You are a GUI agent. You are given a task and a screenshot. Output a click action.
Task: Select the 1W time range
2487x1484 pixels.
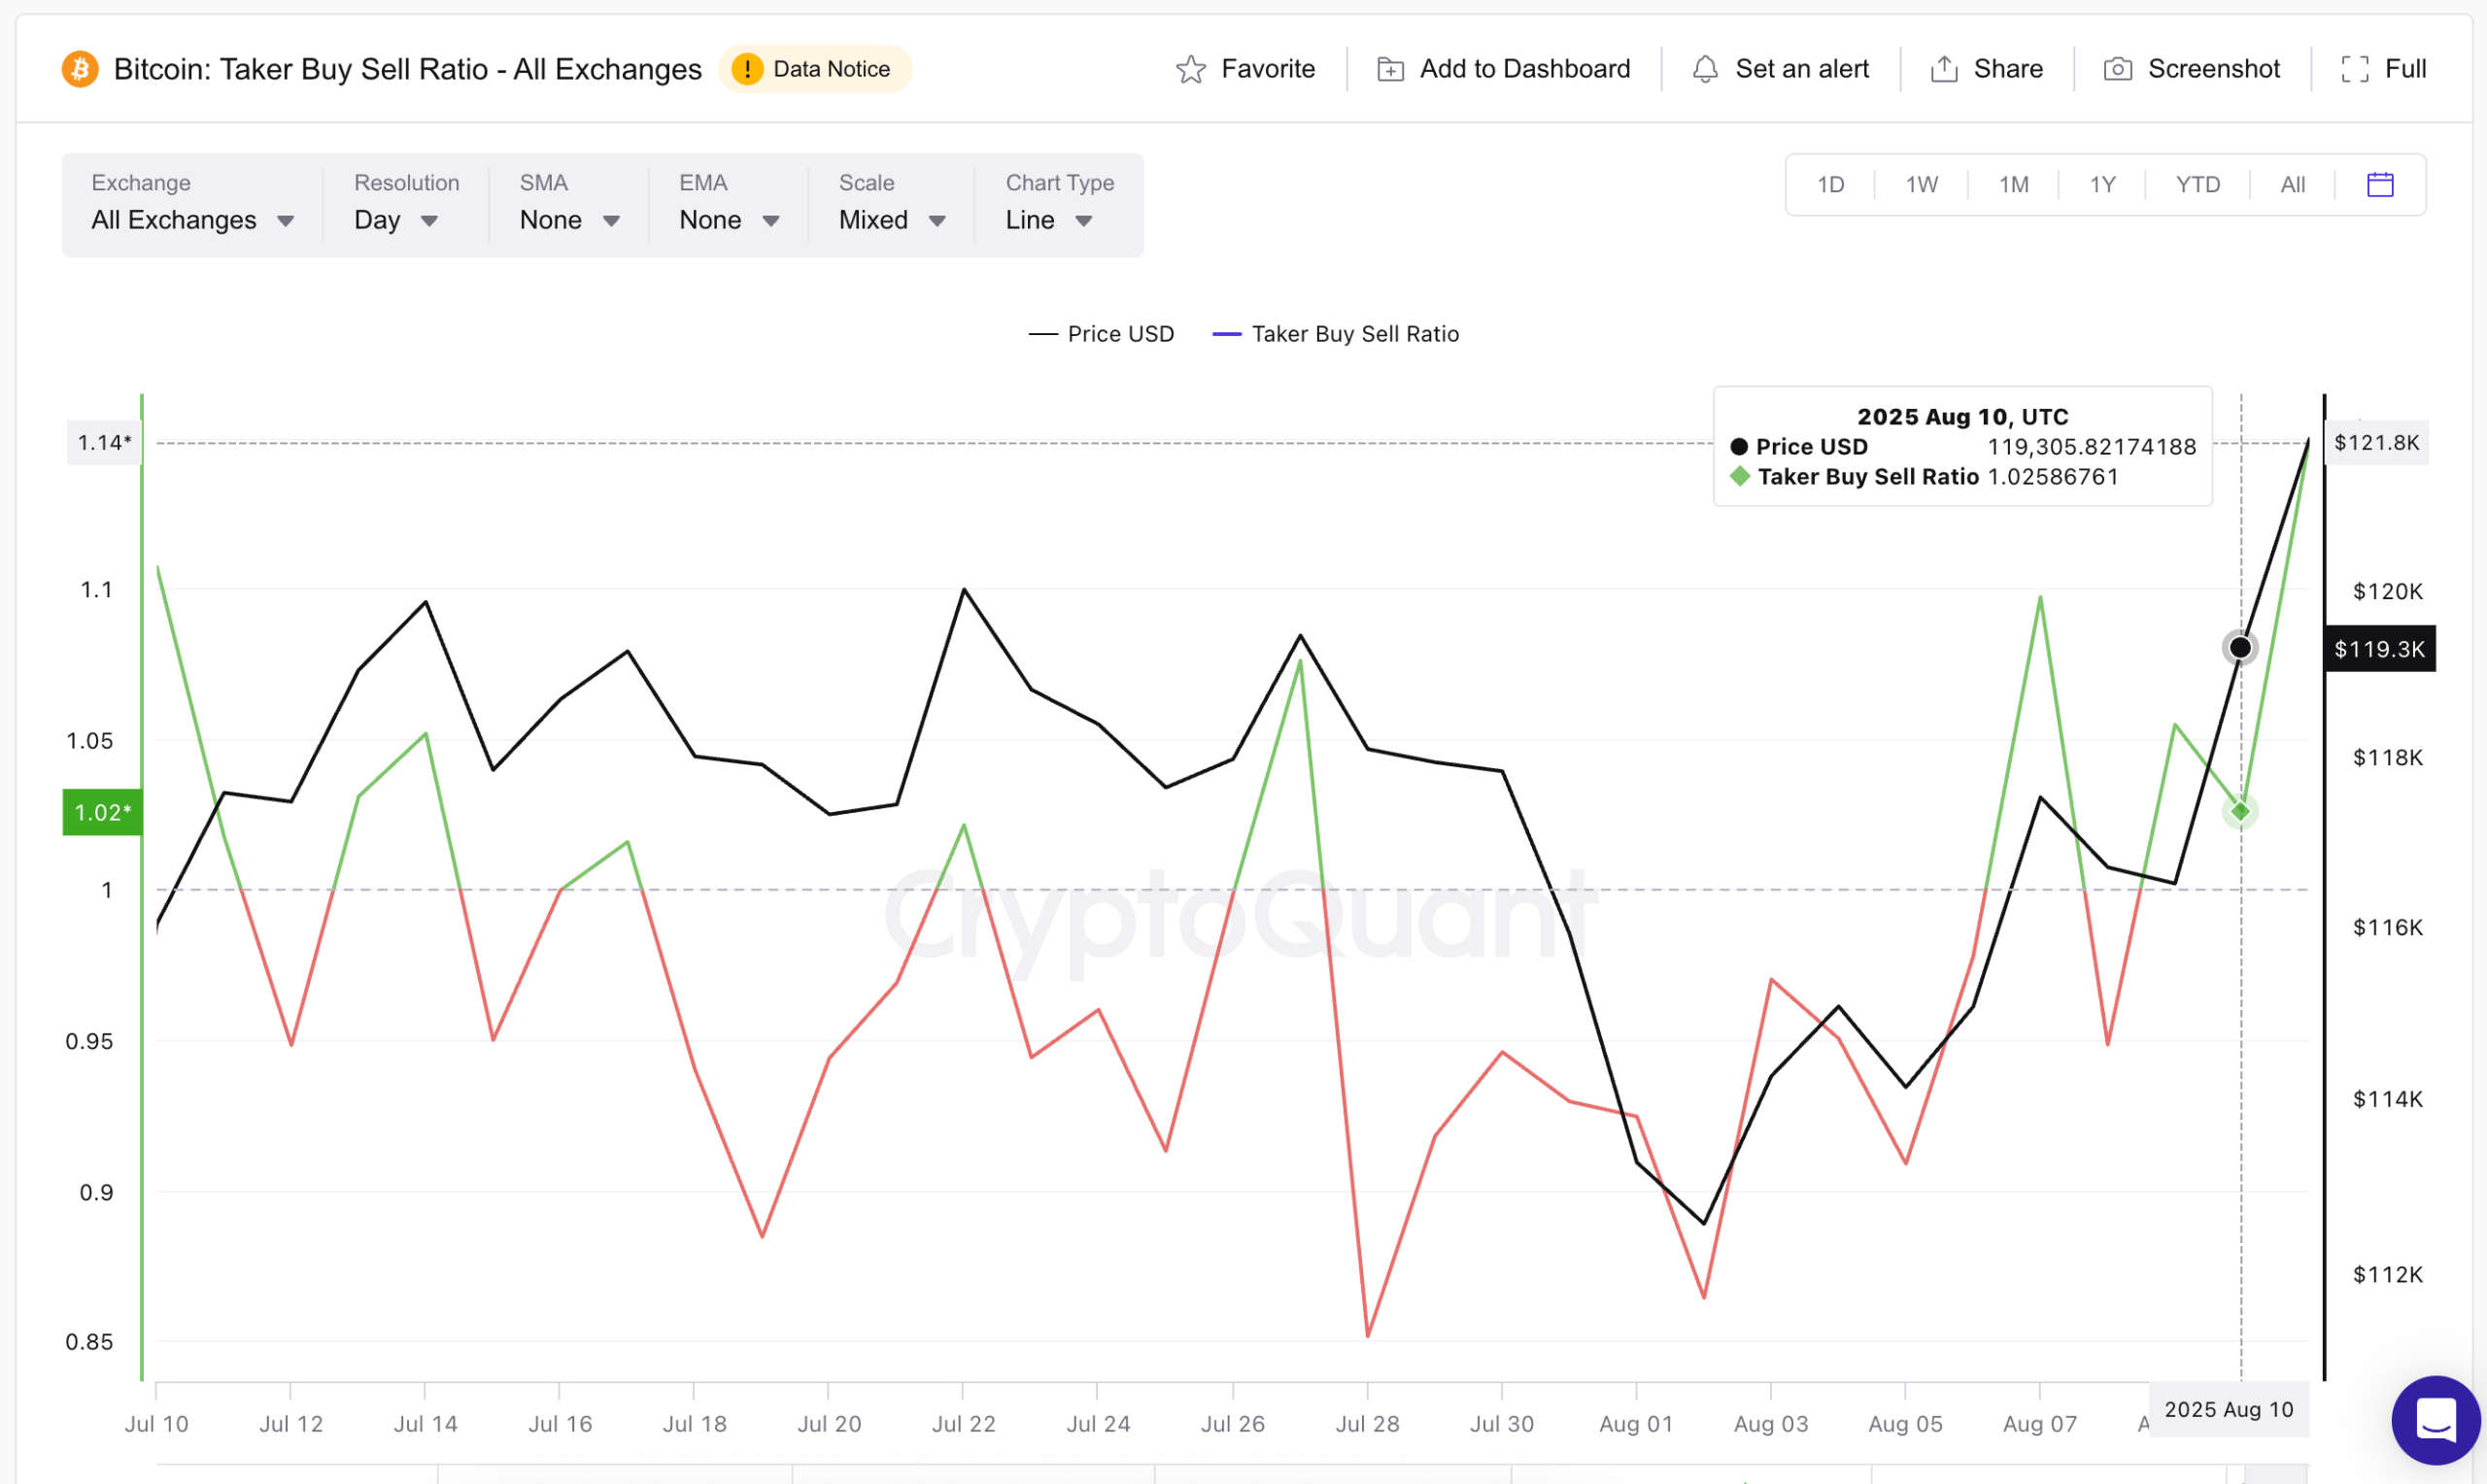1921,184
